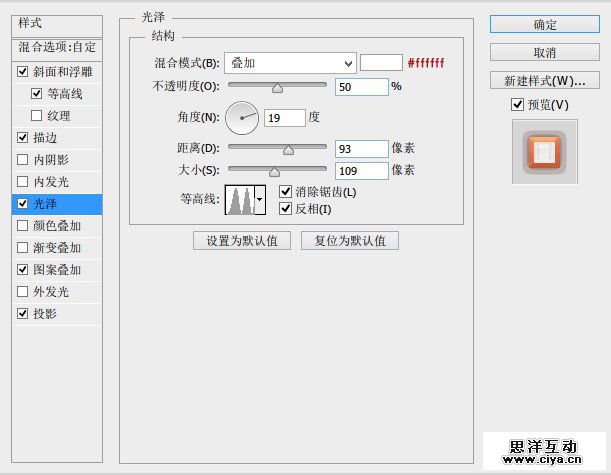The width and height of the screenshot is (611, 475).
Task: Open the 渐变叠加 style settings
Action: click(x=57, y=248)
